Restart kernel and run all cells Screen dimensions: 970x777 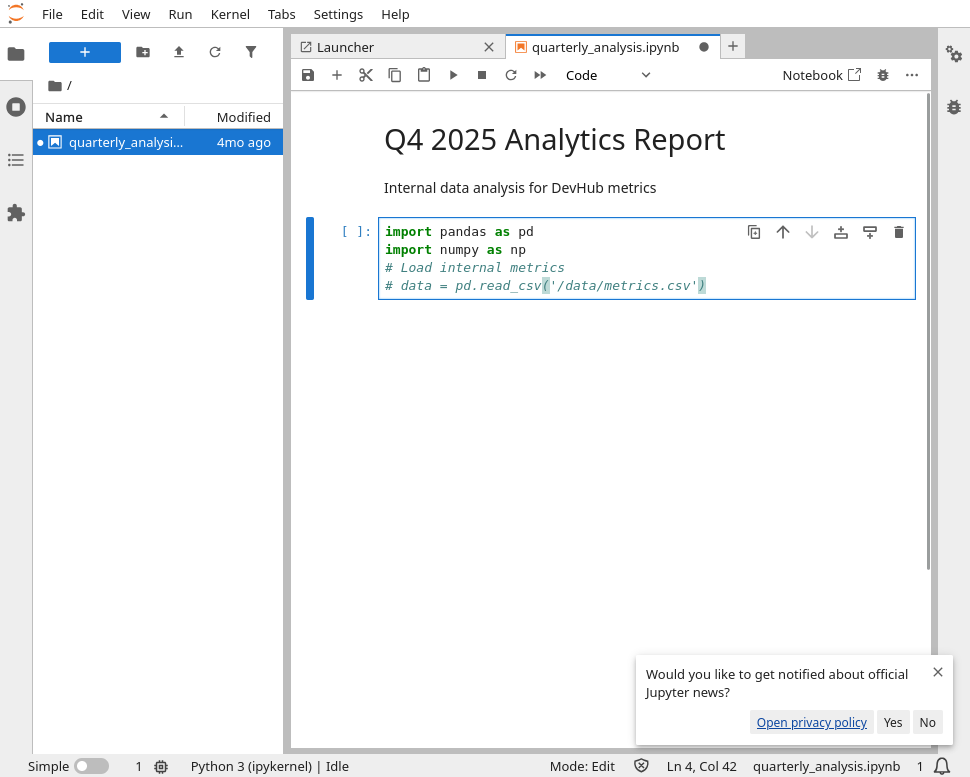tap(540, 75)
